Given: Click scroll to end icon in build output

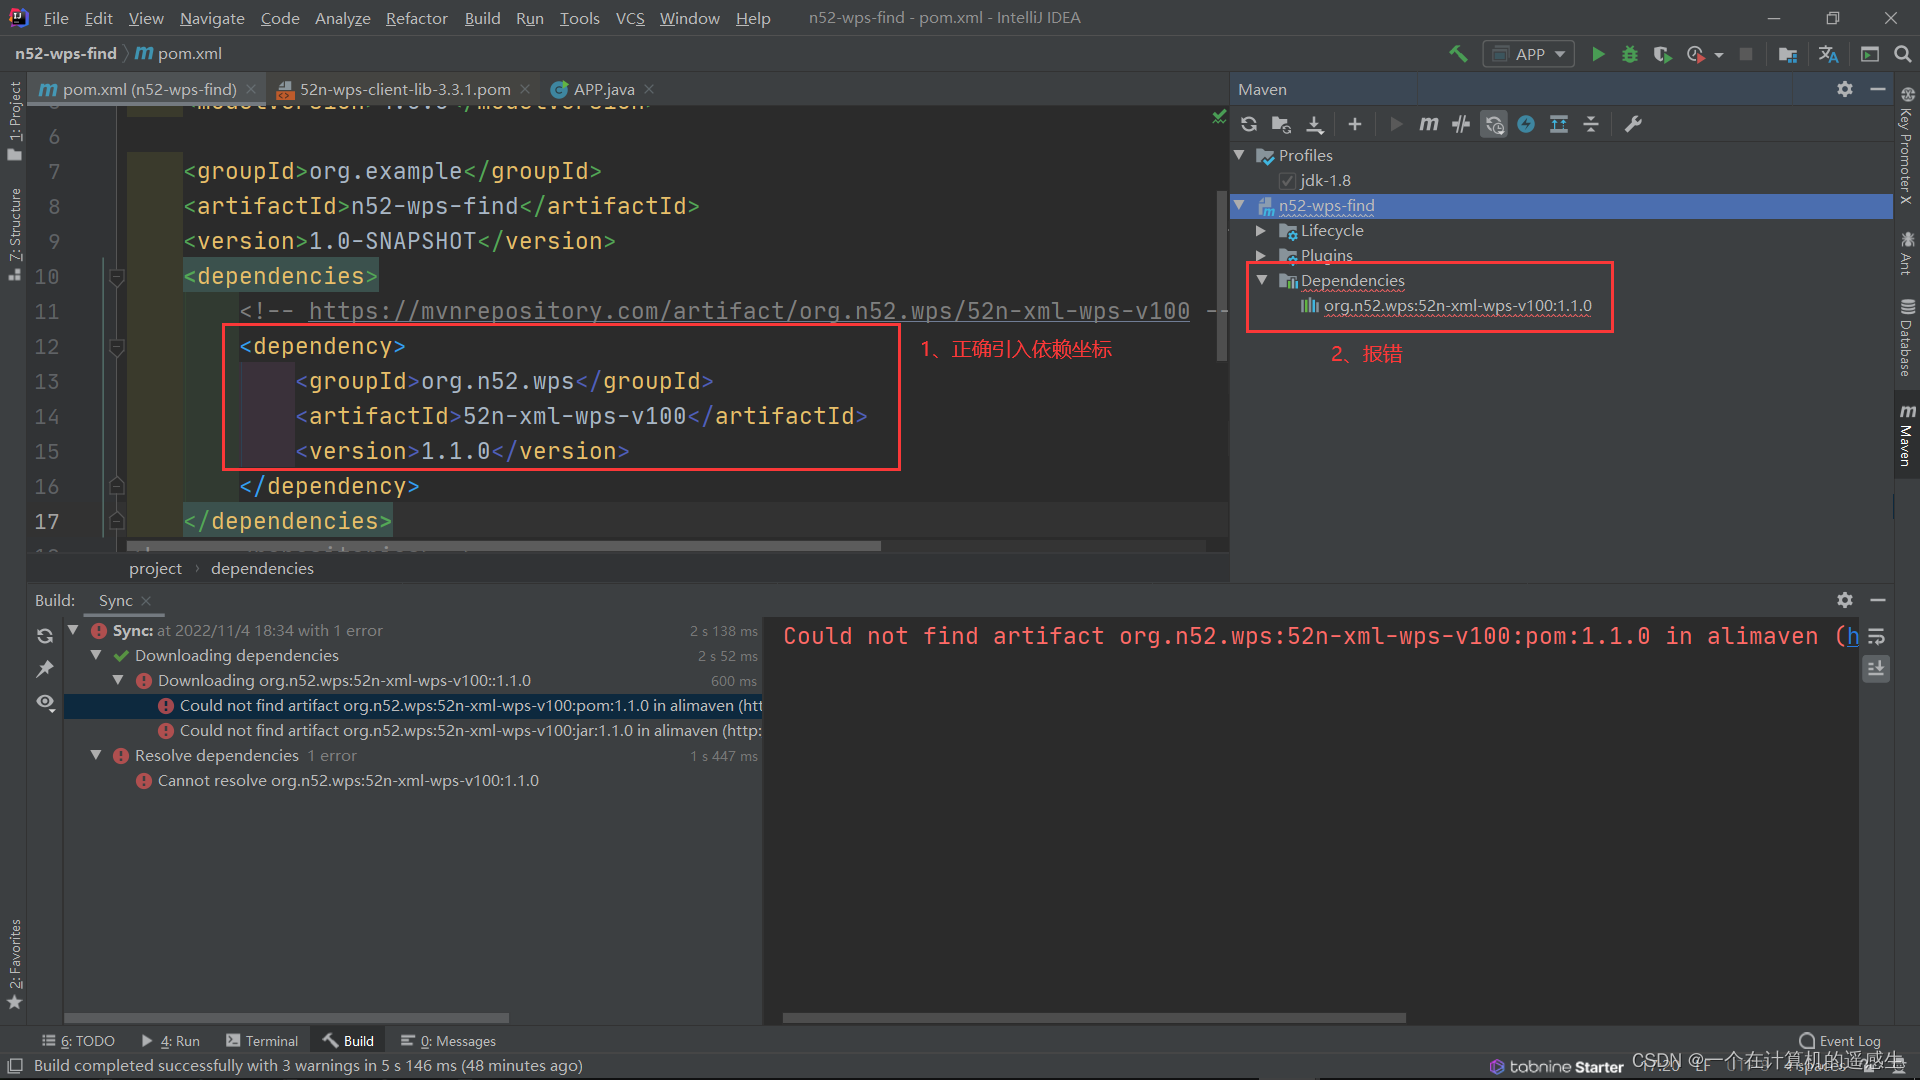Looking at the screenshot, I should (1876, 668).
